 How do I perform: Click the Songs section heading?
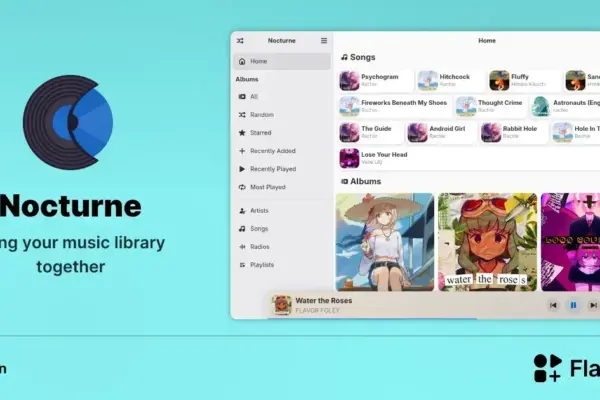358,57
